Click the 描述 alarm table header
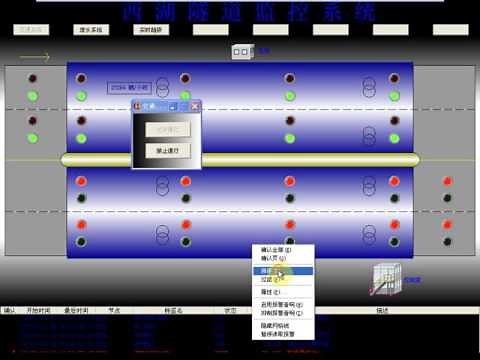480x360 pixels. click(x=382, y=311)
